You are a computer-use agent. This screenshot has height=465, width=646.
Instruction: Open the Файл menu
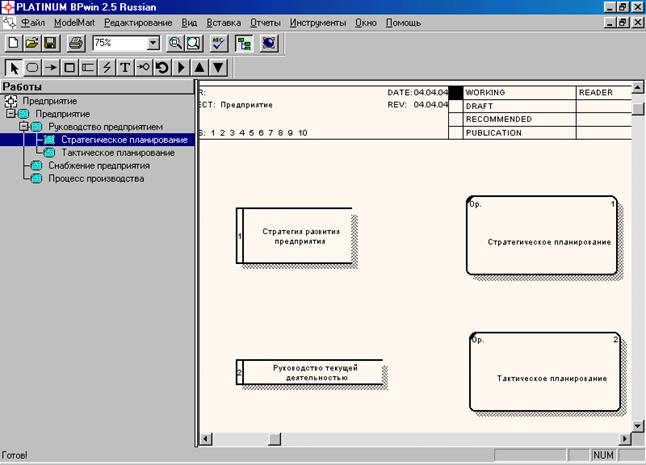[x=35, y=22]
